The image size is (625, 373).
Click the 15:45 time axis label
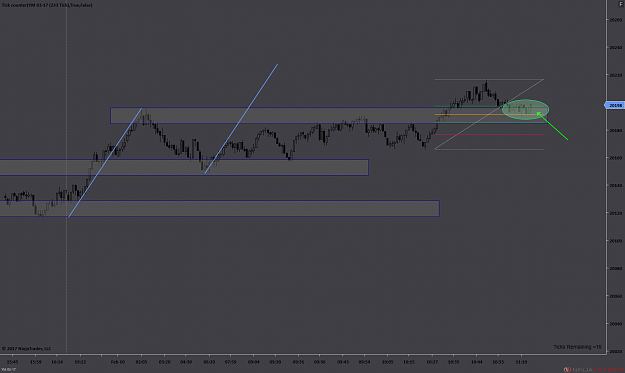click(x=12, y=362)
